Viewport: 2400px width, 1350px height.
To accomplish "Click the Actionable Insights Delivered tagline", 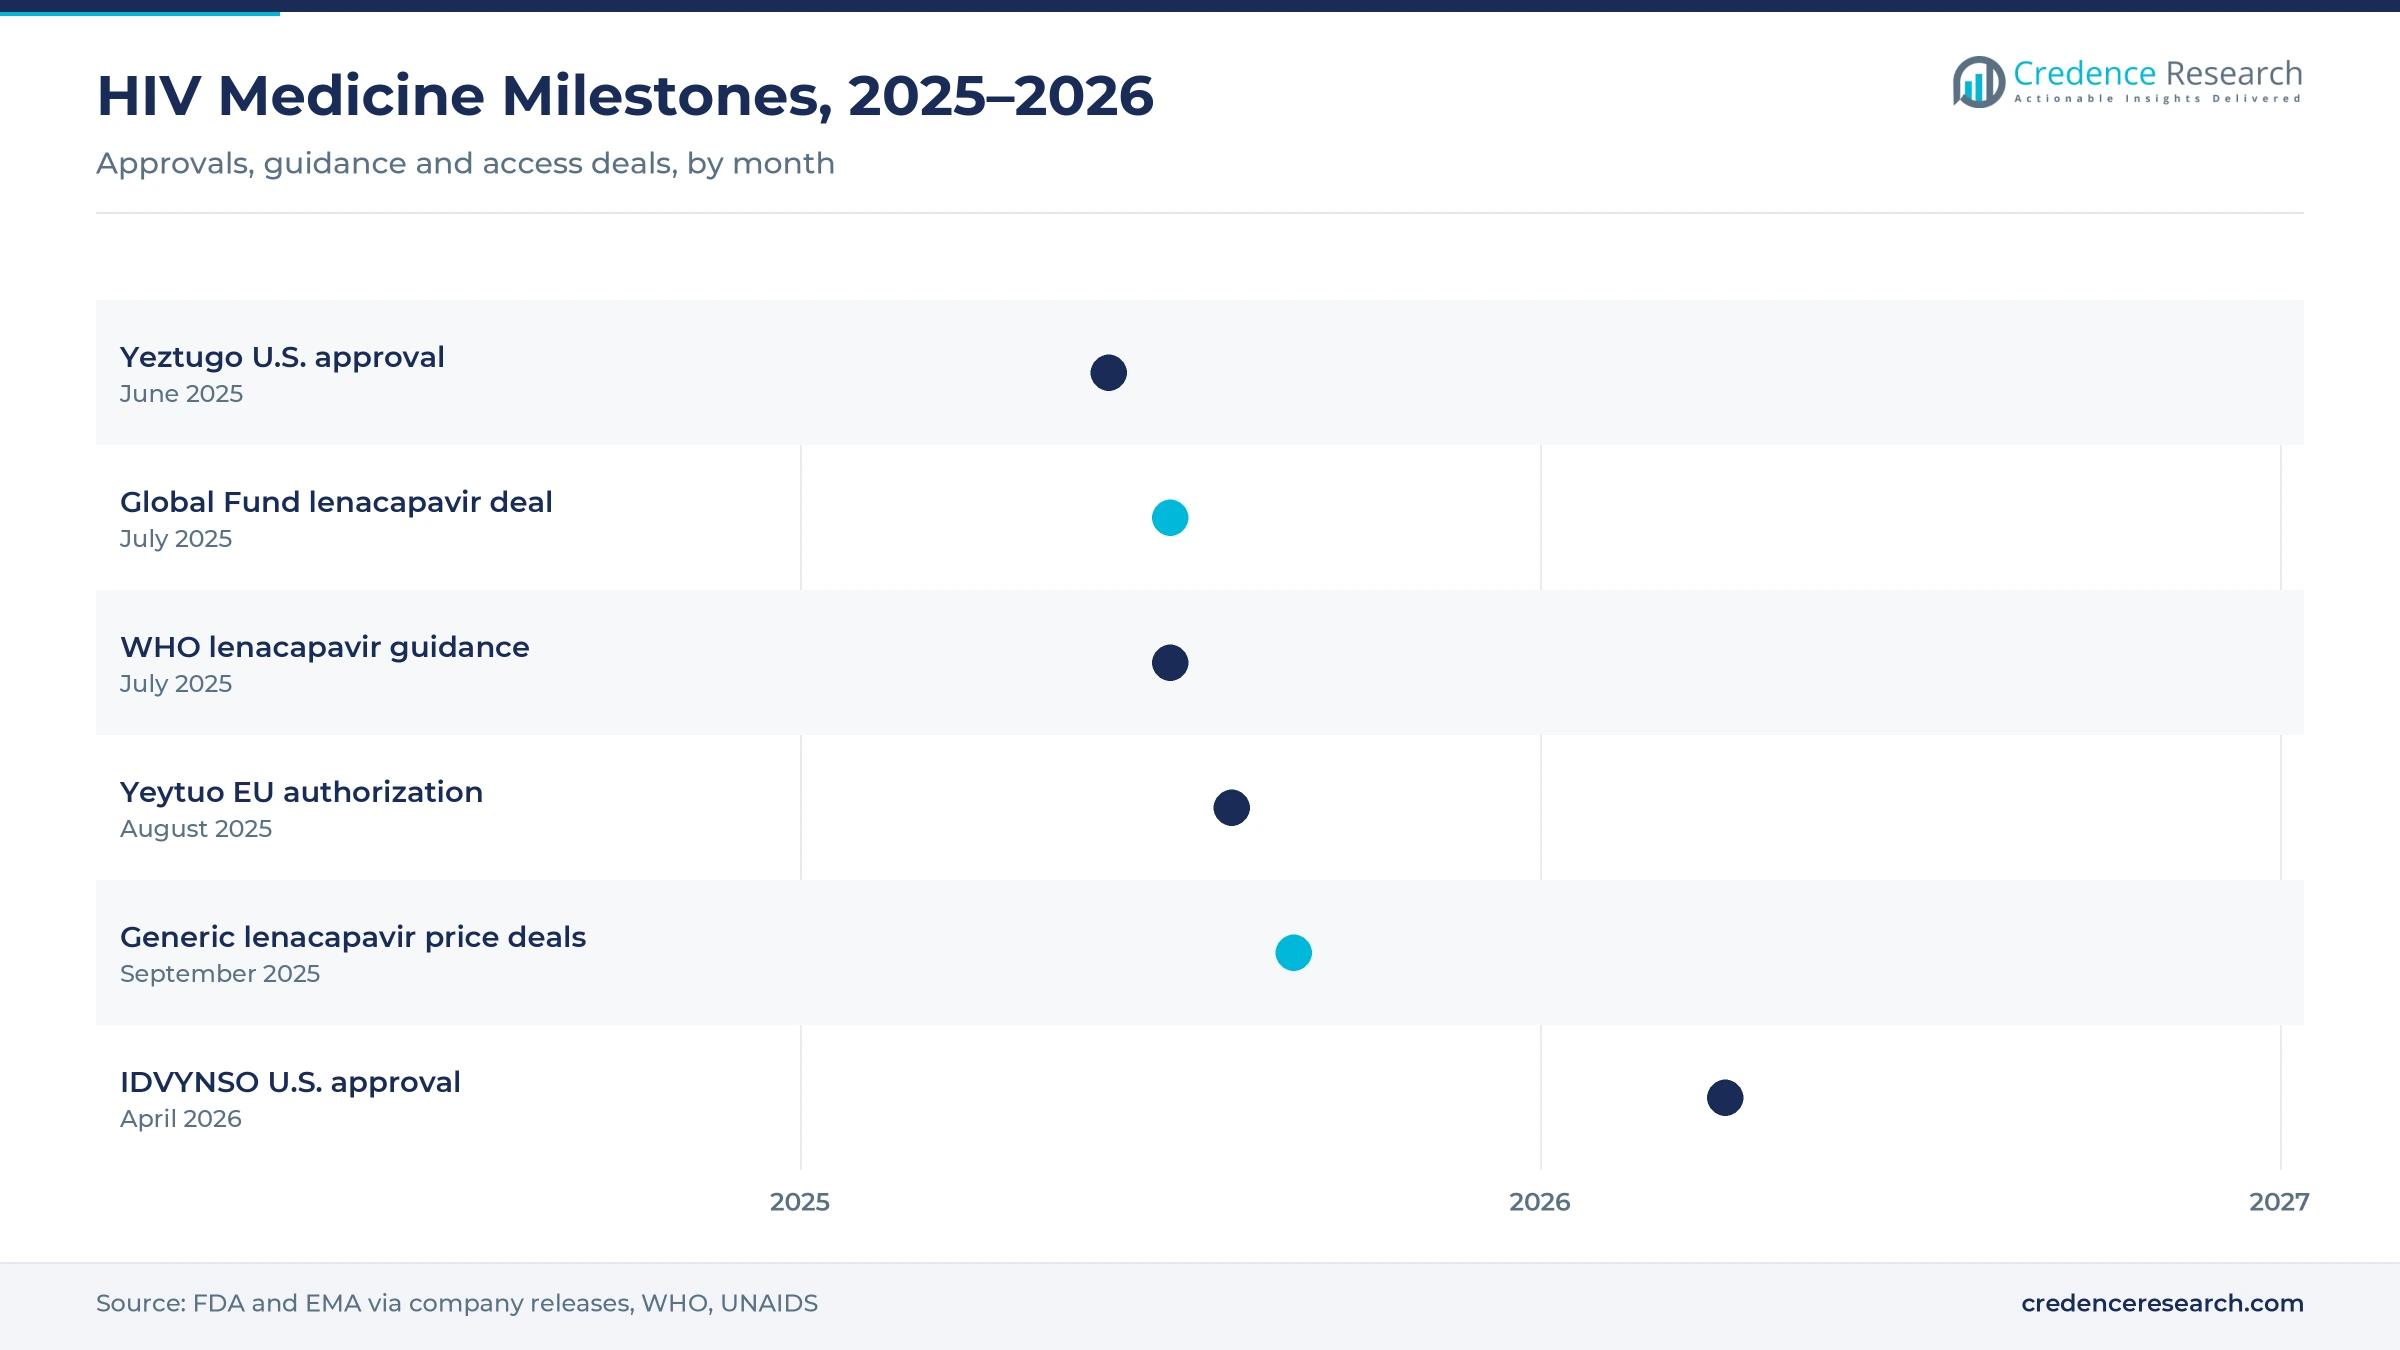I will pyautogui.click(x=2158, y=99).
